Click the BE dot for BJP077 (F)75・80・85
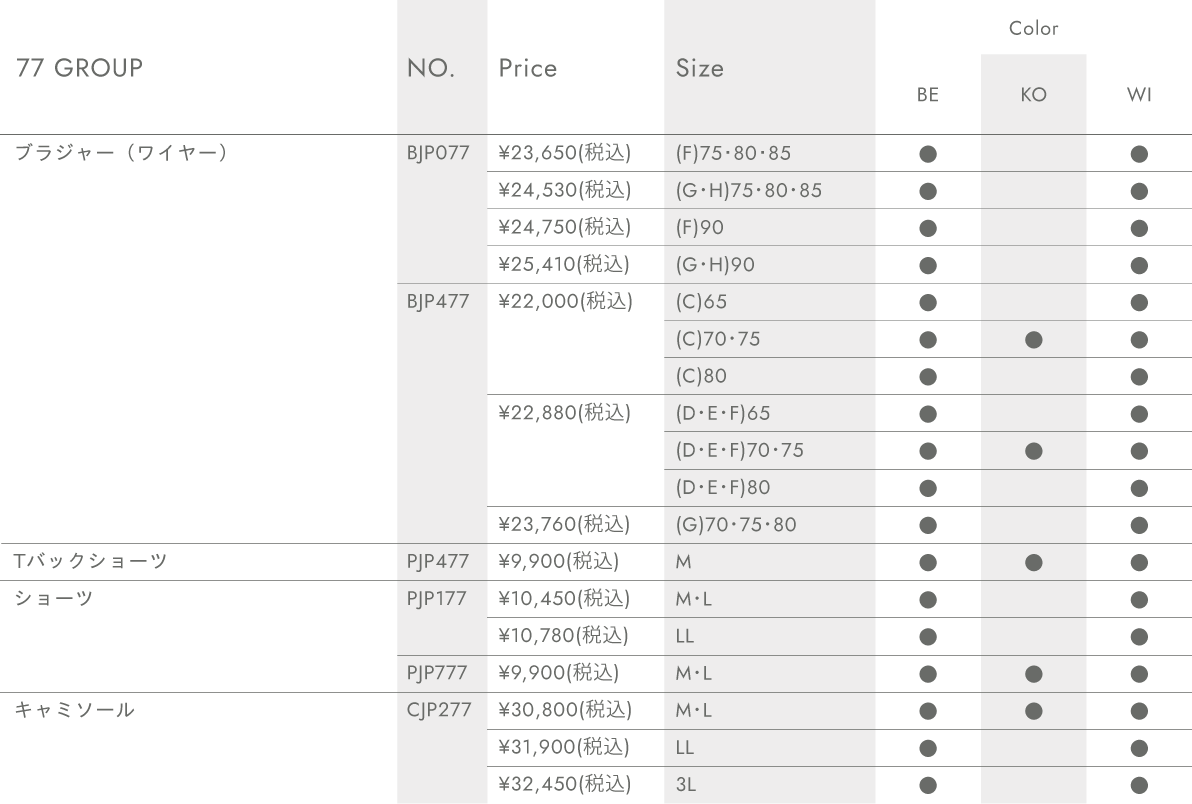This screenshot has height=804, width=1192. coord(927,154)
